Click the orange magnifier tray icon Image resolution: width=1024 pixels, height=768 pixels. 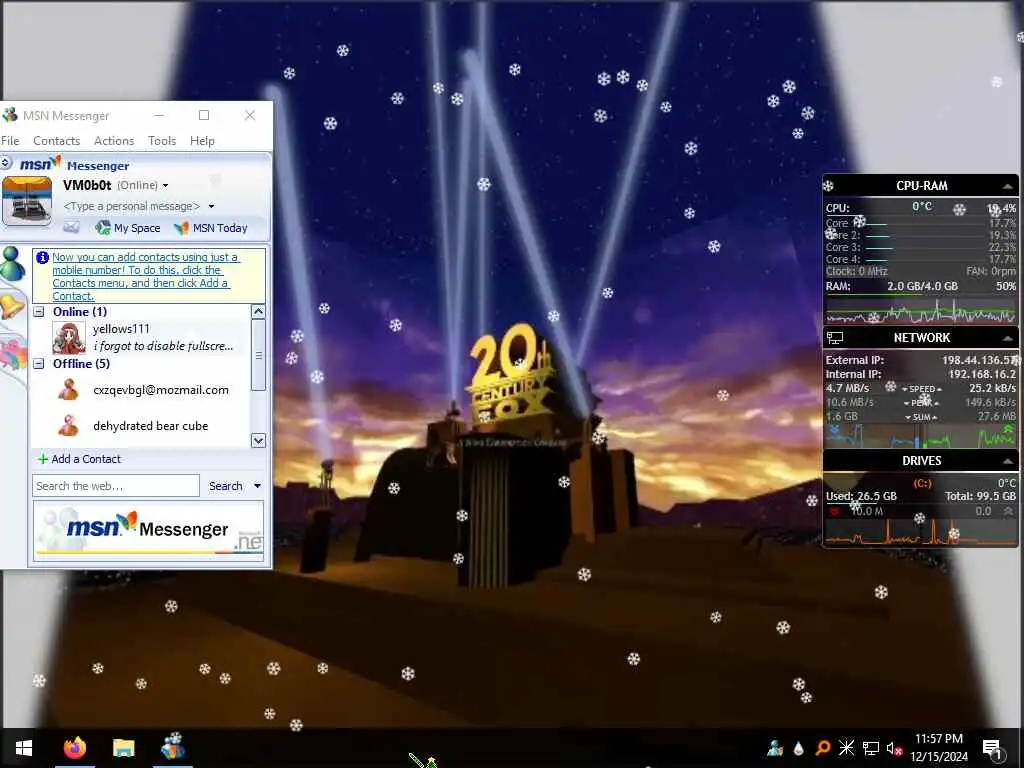coord(823,748)
